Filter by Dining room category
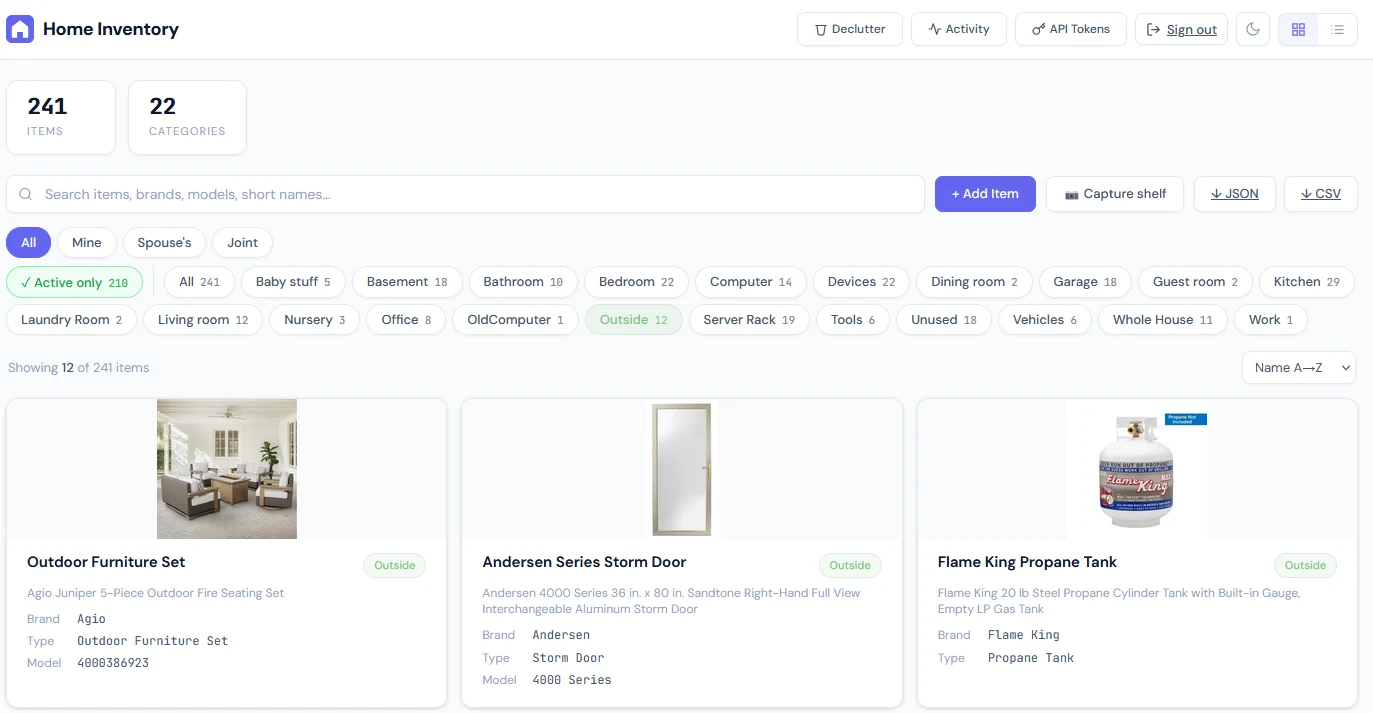 [975, 282]
